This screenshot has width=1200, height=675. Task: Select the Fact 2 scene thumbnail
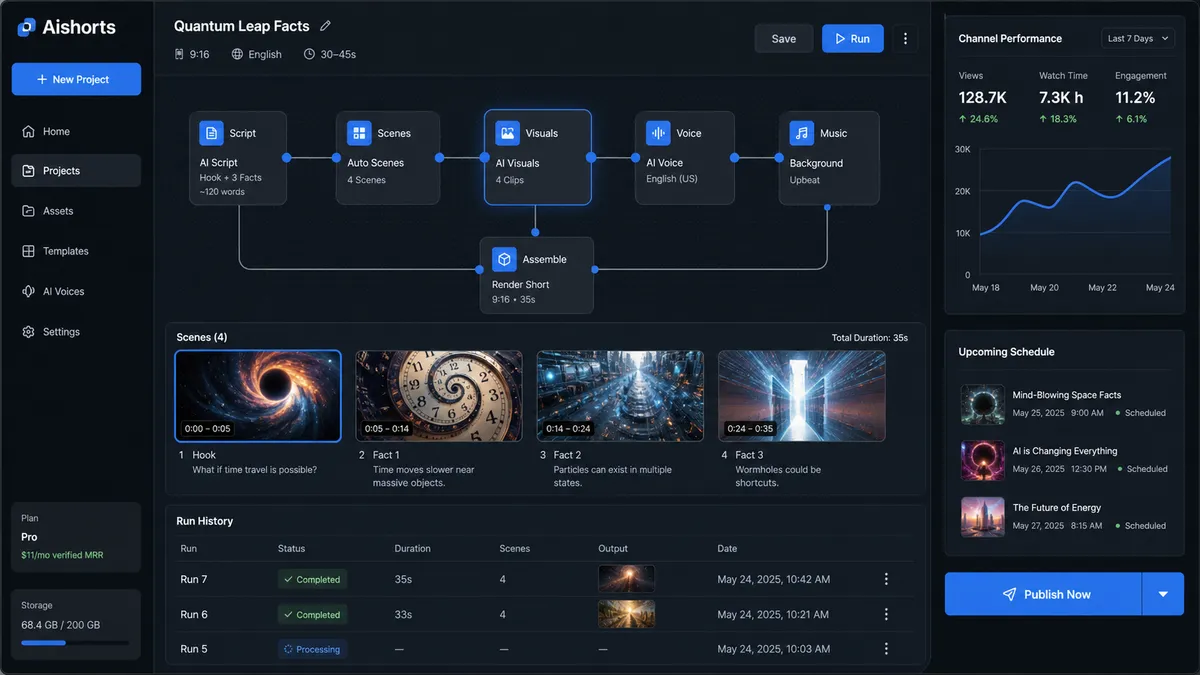click(x=620, y=396)
